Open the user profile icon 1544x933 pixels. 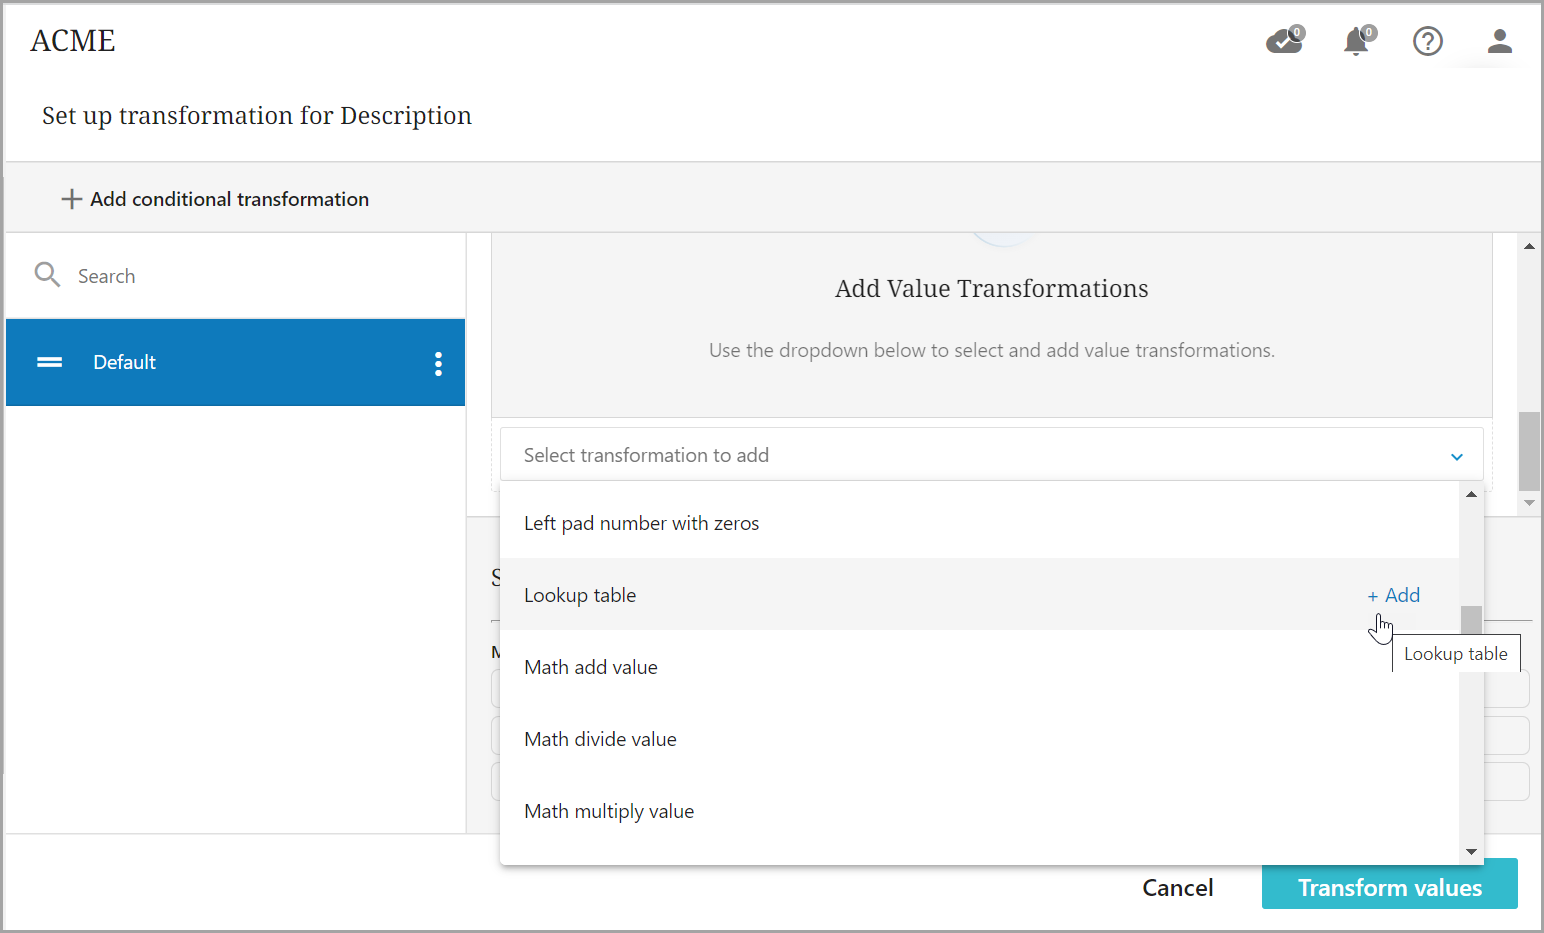pyautogui.click(x=1499, y=41)
